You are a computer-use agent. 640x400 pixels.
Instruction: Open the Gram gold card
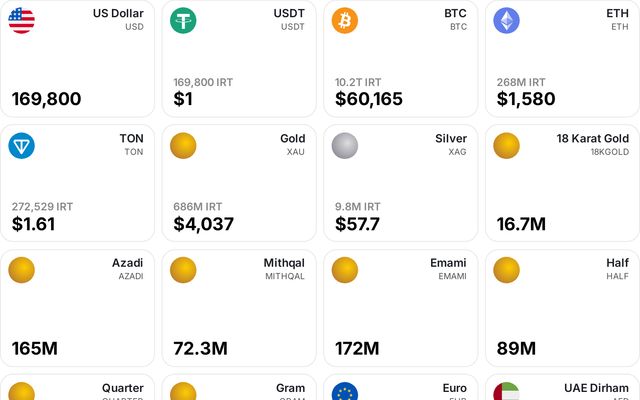[239, 387]
